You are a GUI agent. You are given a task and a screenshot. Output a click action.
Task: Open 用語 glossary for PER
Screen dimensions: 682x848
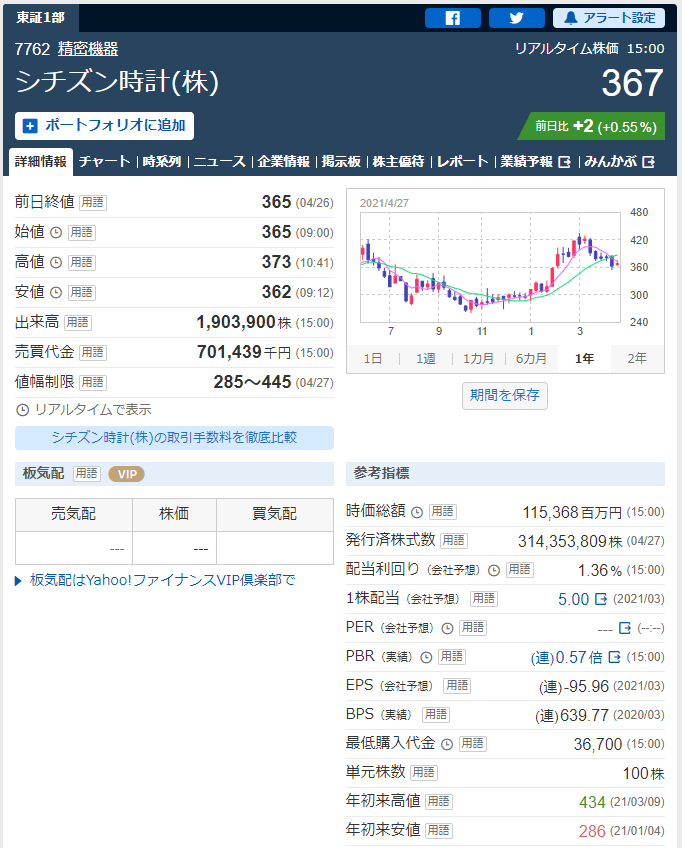pyautogui.click(x=473, y=628)
